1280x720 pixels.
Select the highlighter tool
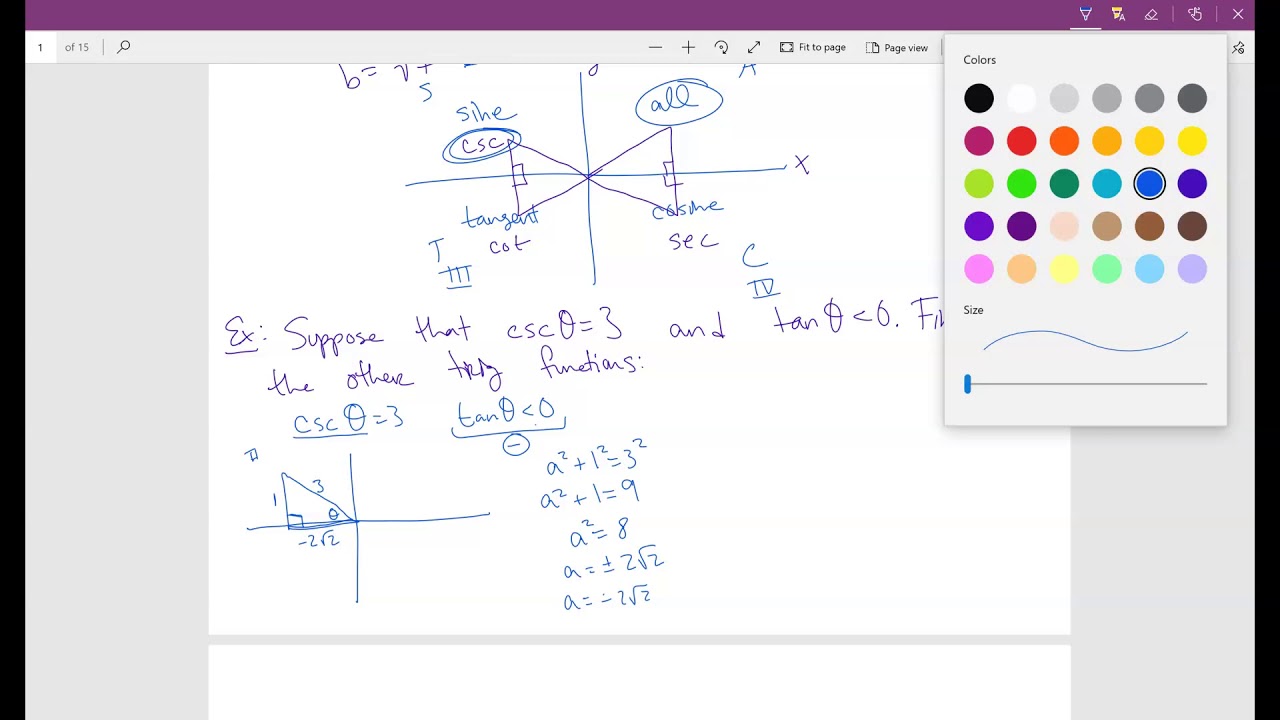click(1118, 14)
